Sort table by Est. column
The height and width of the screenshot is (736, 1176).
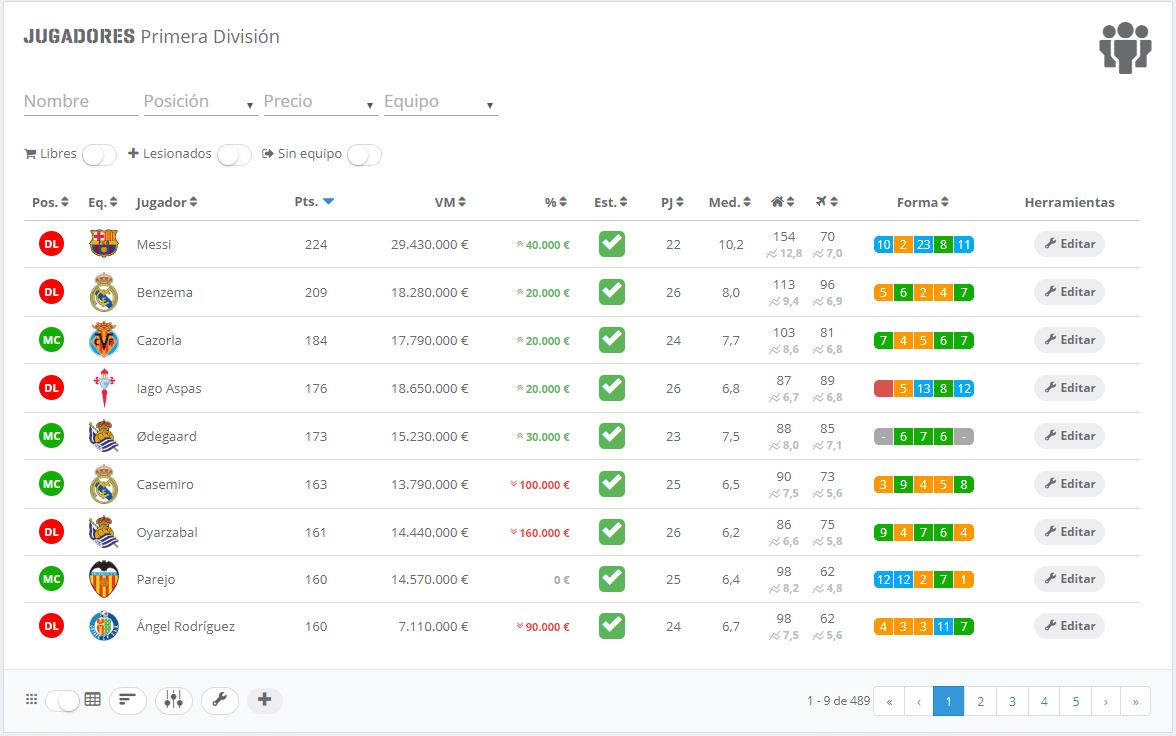tap(610, 203)
